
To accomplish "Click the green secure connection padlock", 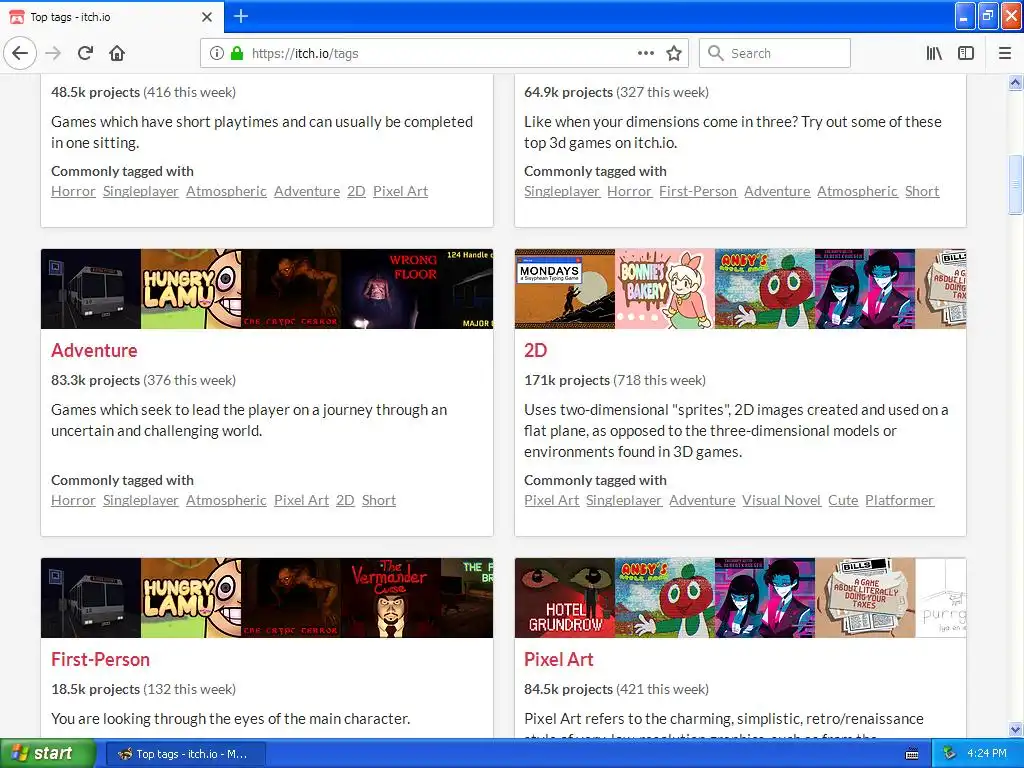I will click(x=236, y=54).
